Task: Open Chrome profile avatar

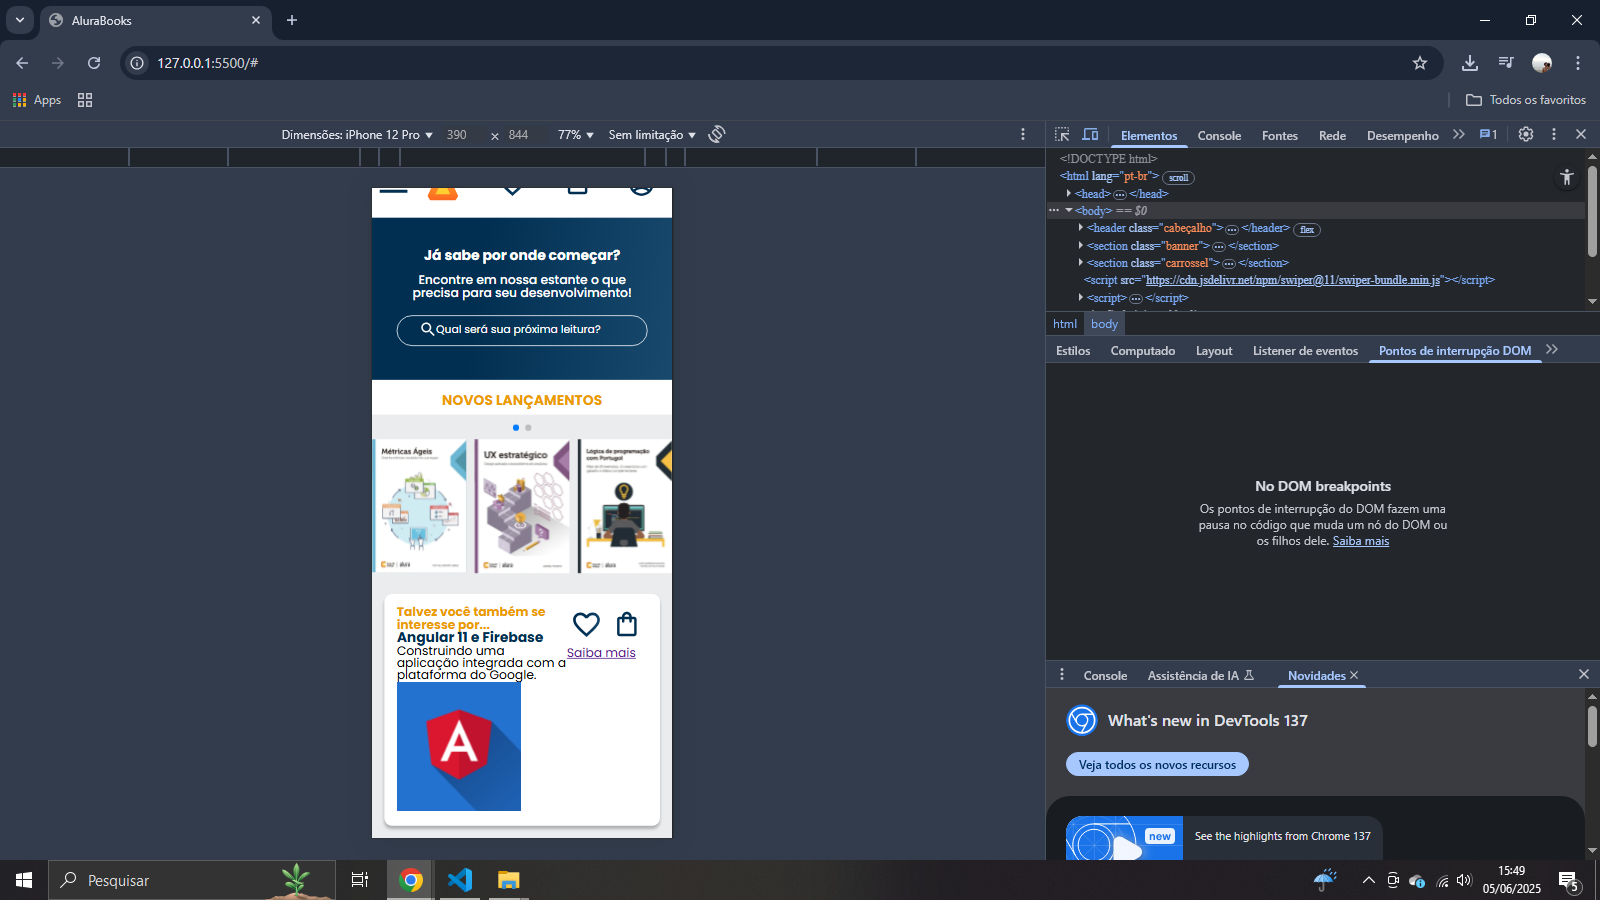Action: (x=1542, y=63)
